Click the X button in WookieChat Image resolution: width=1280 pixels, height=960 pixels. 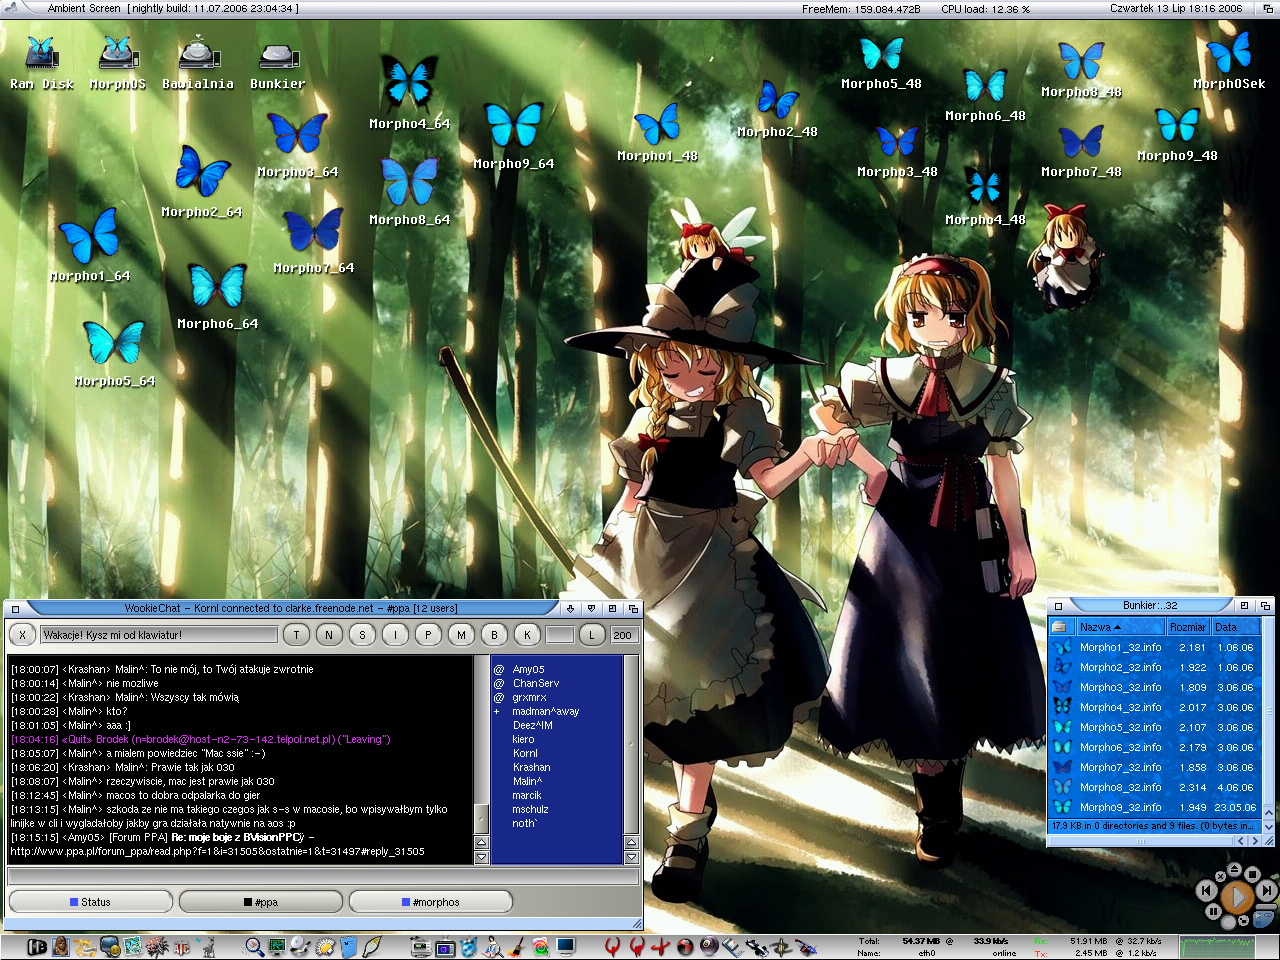tap(22, 635)
